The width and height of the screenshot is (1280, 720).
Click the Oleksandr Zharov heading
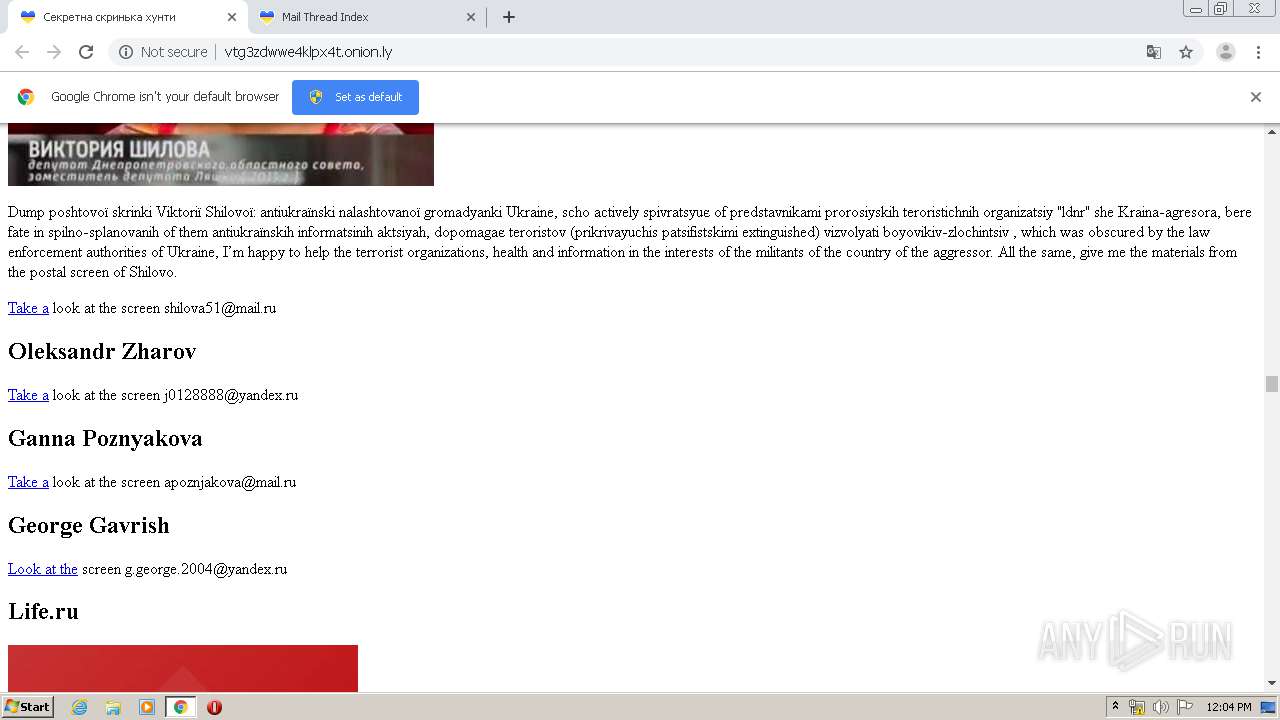click(102, 351)
